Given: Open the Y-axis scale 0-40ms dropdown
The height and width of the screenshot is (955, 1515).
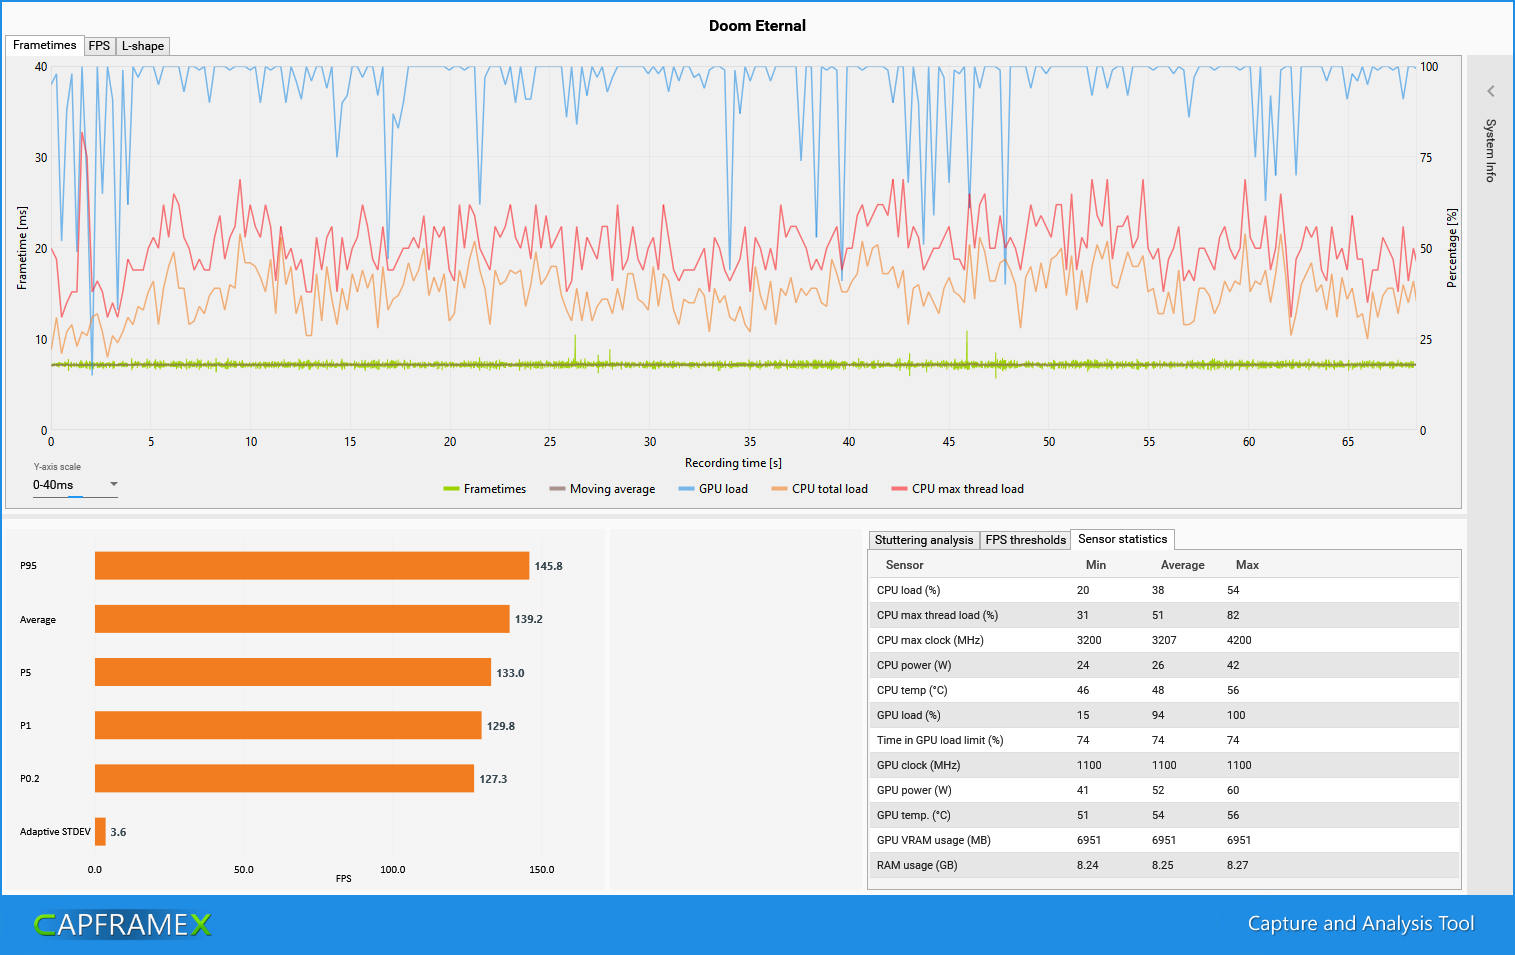Looking at the screenshot, I should tap(75, 485).
